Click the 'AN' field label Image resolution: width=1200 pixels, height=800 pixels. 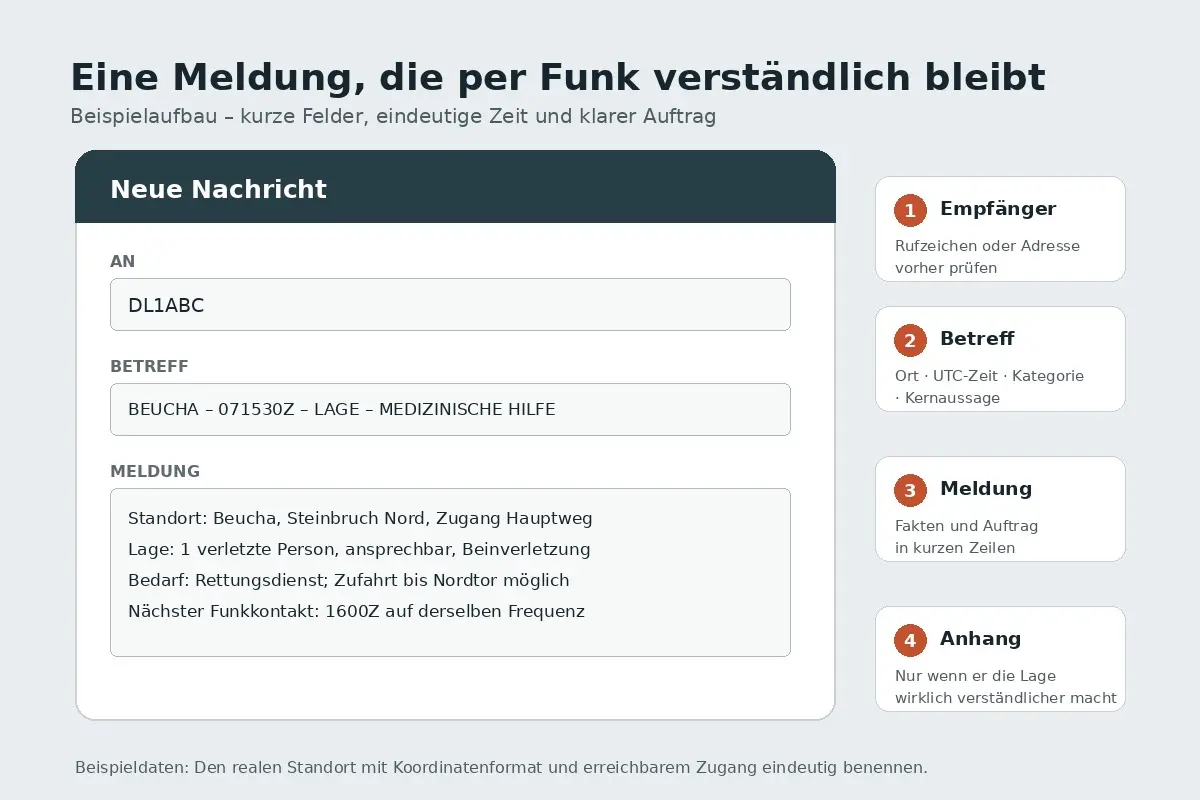[122, 262]
